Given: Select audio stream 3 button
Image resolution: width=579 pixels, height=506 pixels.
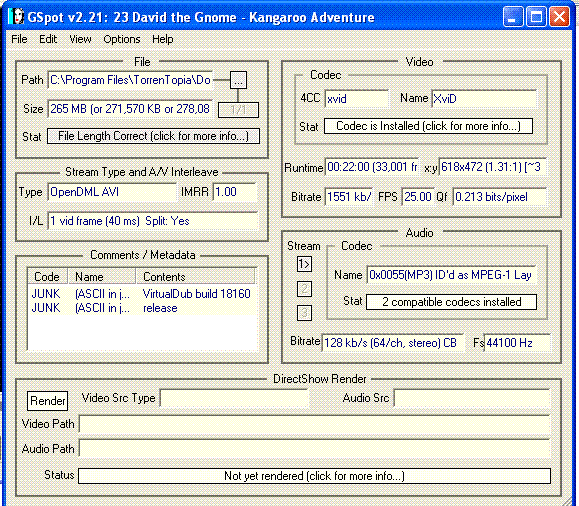Looking at the screenshot, I should tap(304, 313).
